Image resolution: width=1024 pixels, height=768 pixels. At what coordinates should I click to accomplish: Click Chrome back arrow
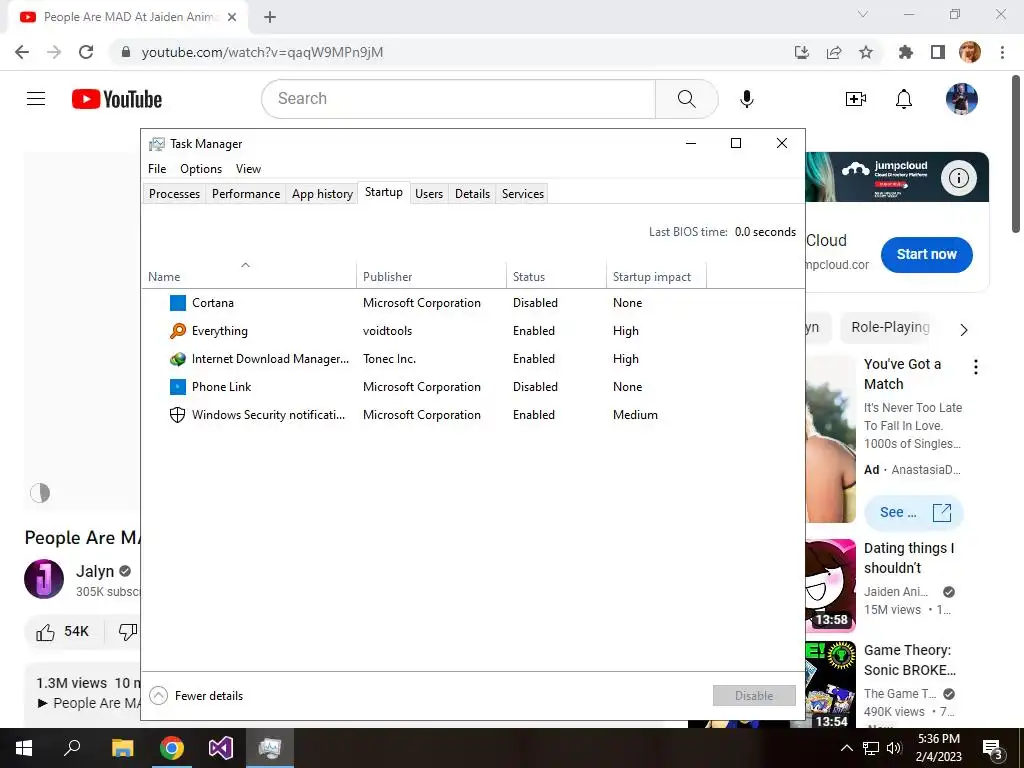click(x=22, y=52)
